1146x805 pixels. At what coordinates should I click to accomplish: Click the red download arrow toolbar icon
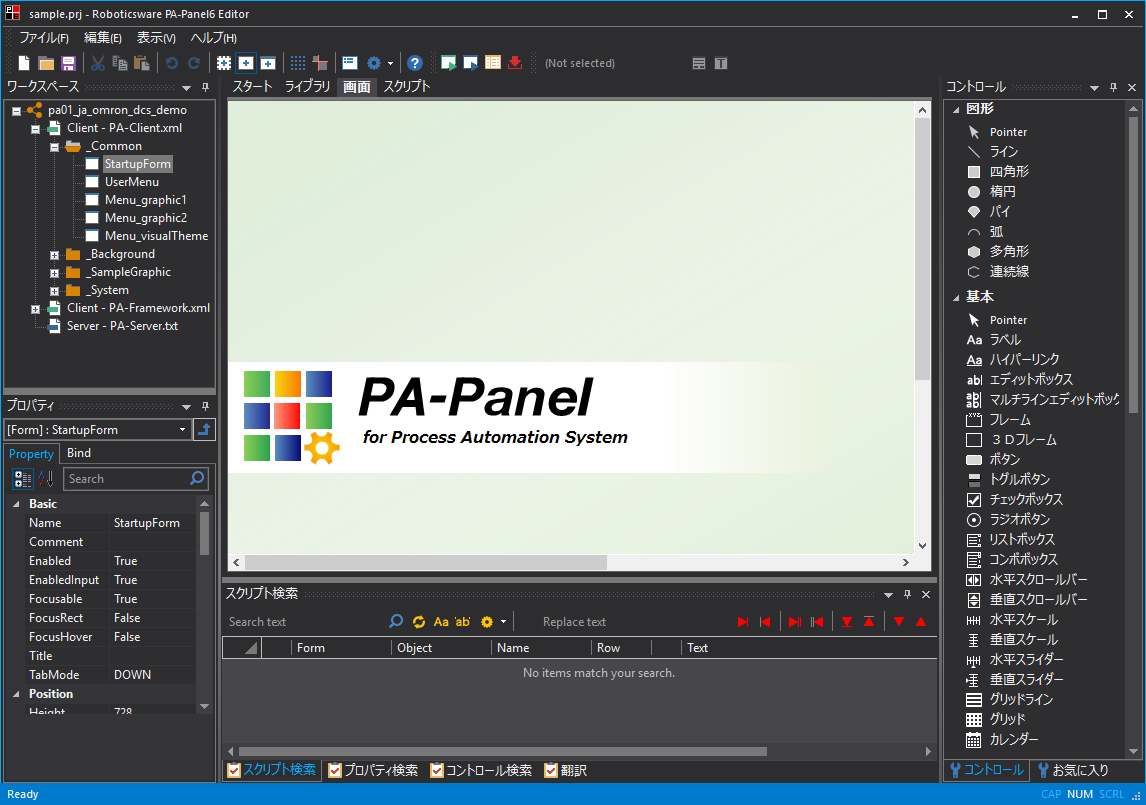click(515, 64)
